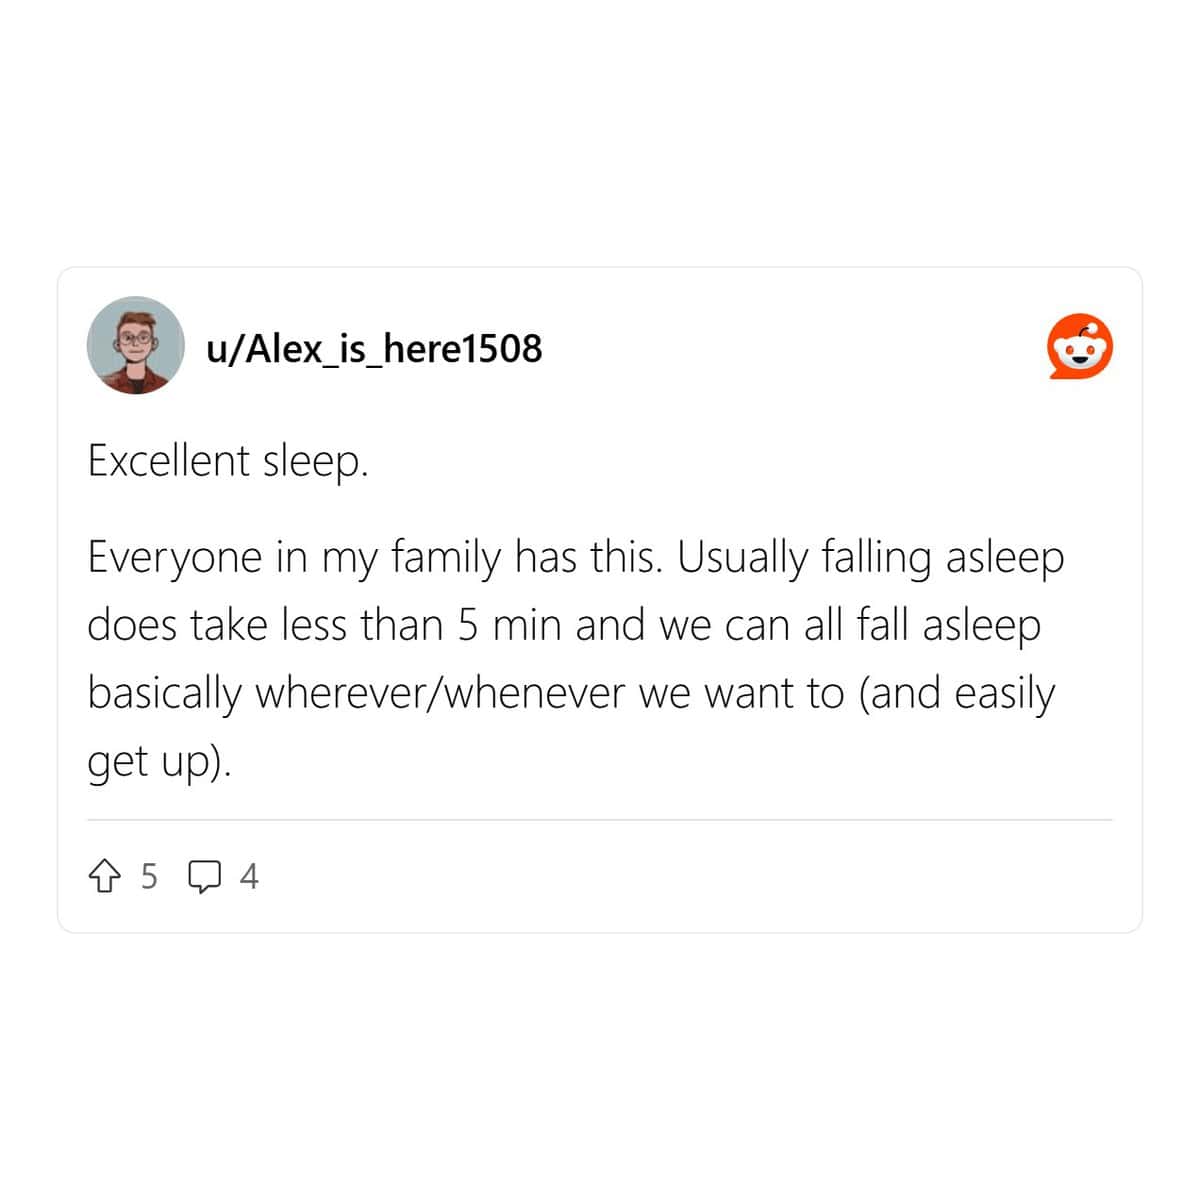
Task: Click the upvote count number 5
Action: tap(149, 876)
